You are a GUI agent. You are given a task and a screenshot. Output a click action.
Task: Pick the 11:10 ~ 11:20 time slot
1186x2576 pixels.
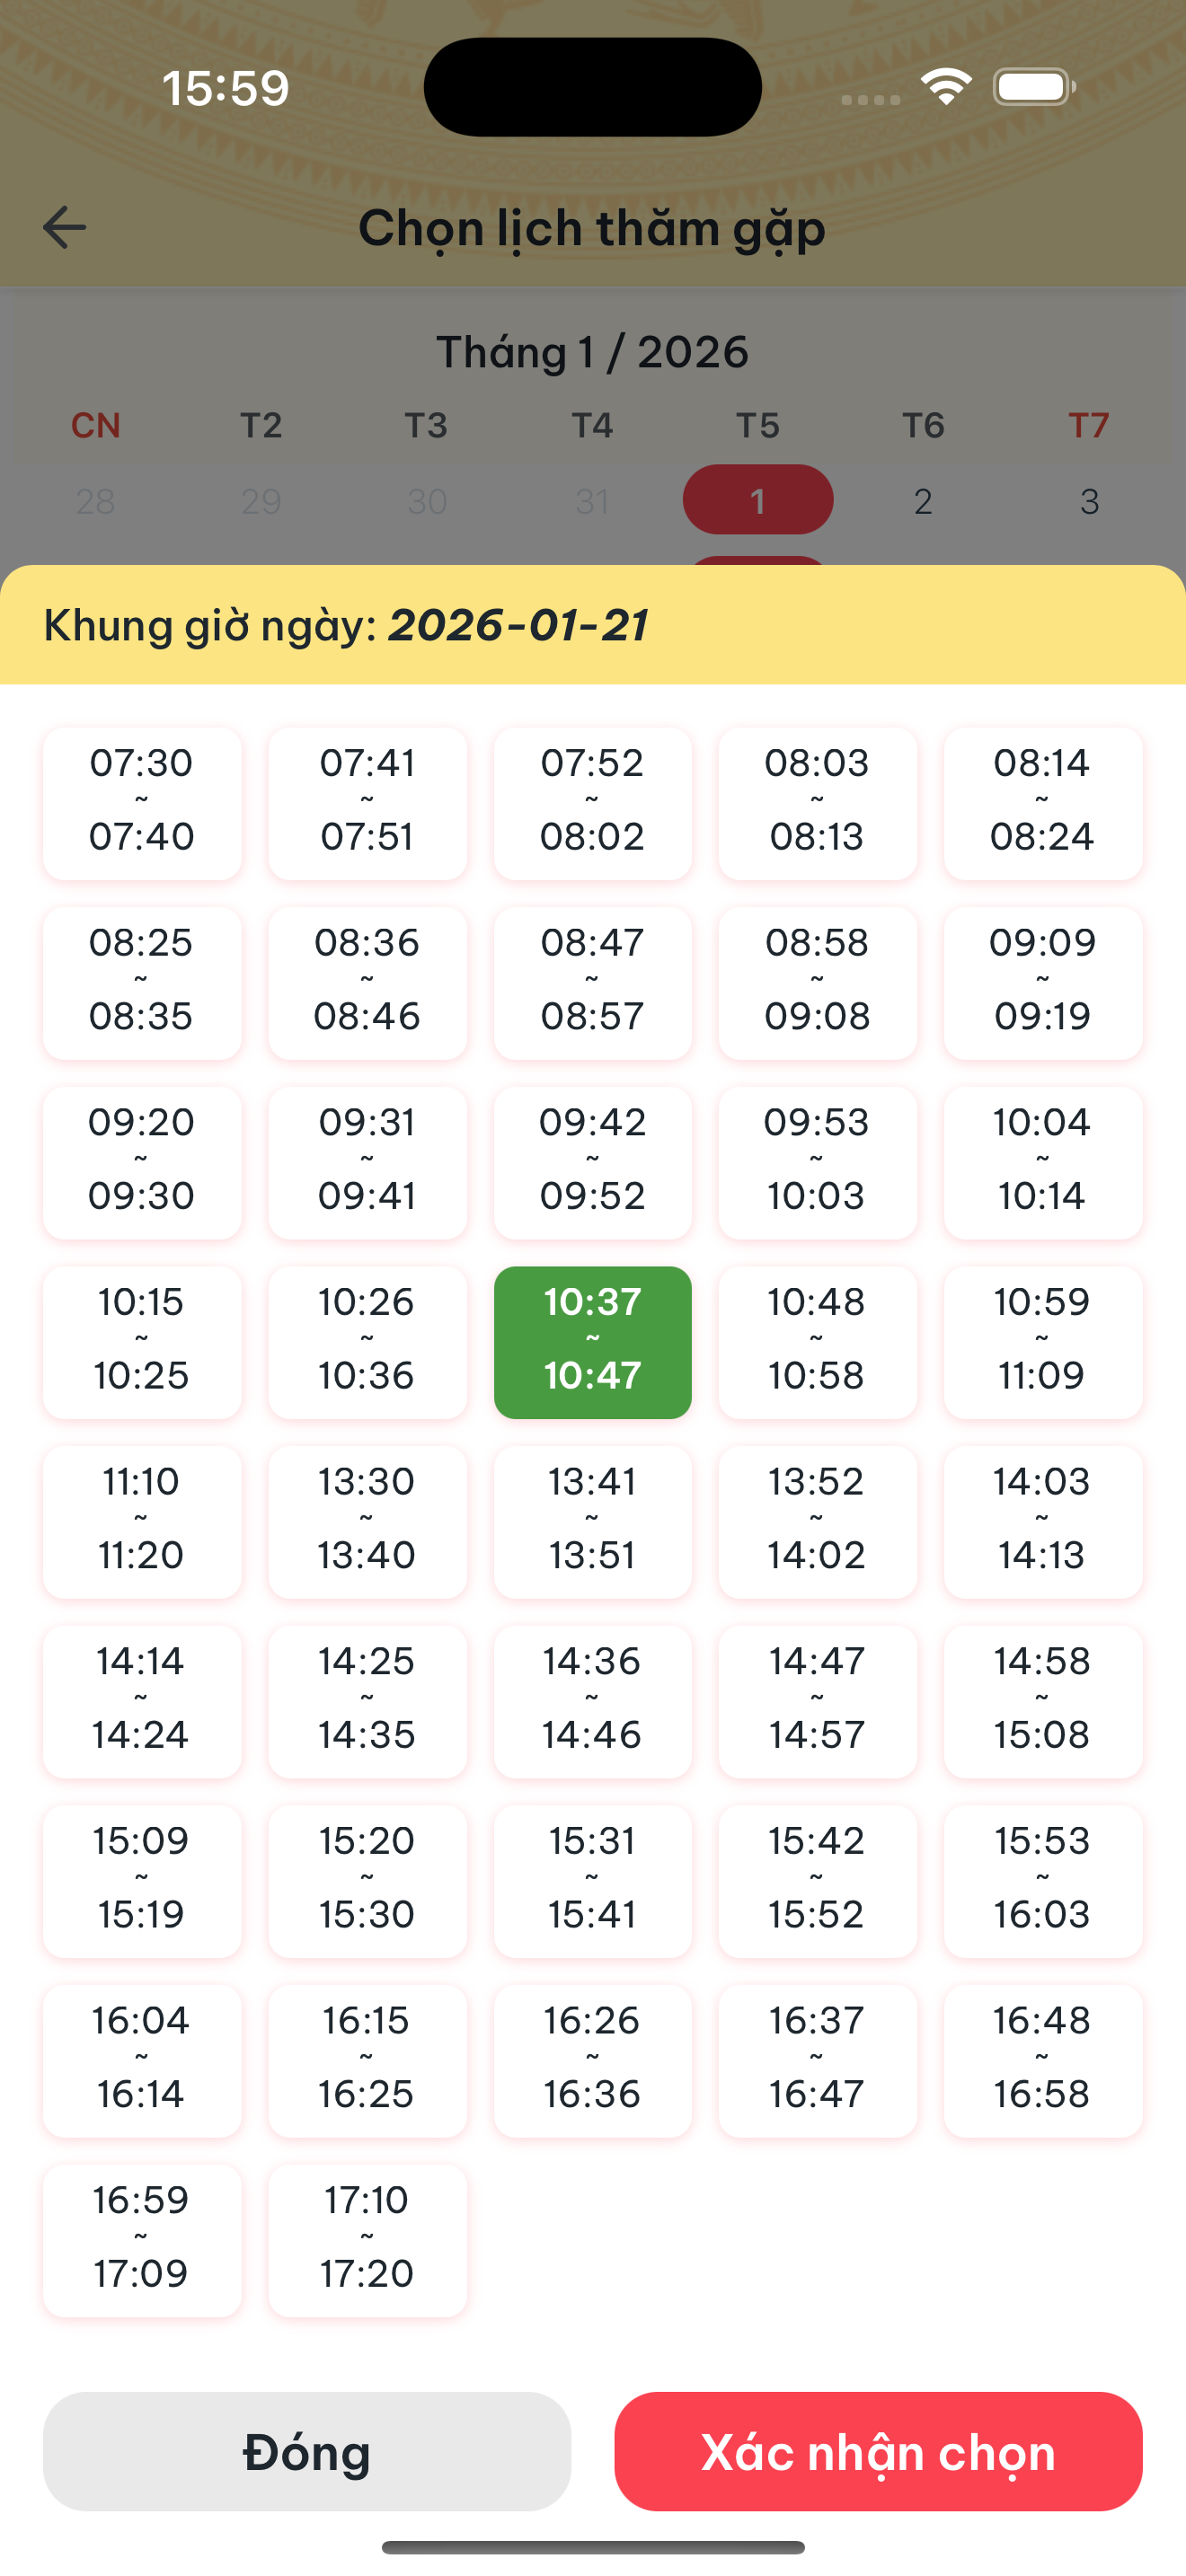tap(142, 1521)
